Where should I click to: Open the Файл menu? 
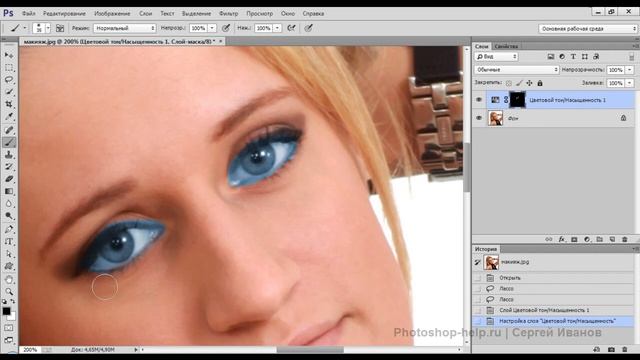[28, 13]
